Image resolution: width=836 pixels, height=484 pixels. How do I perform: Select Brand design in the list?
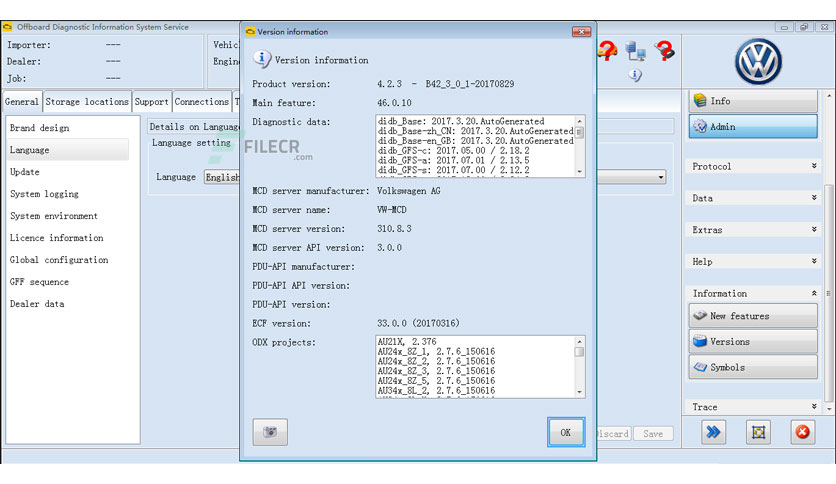tap(68, 128)
